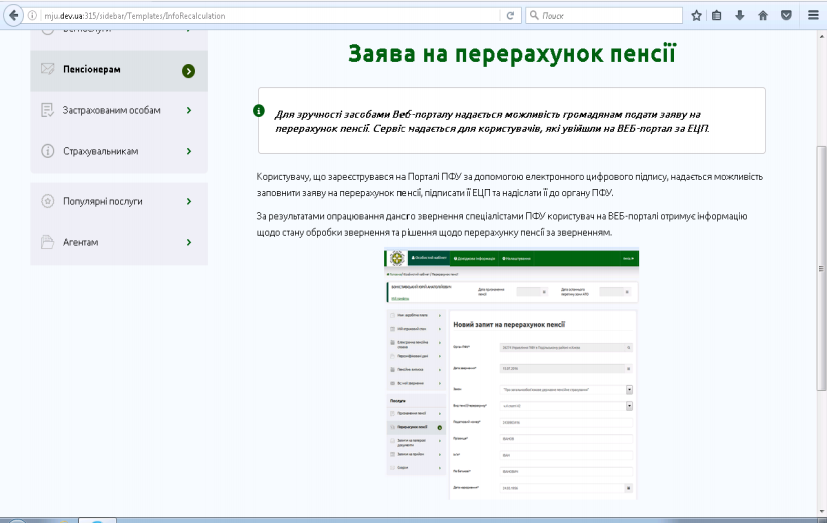This screenshot has height=523, width=827.
Task: Open site identity info icon in address bar
Action: [x=32, y=16]
